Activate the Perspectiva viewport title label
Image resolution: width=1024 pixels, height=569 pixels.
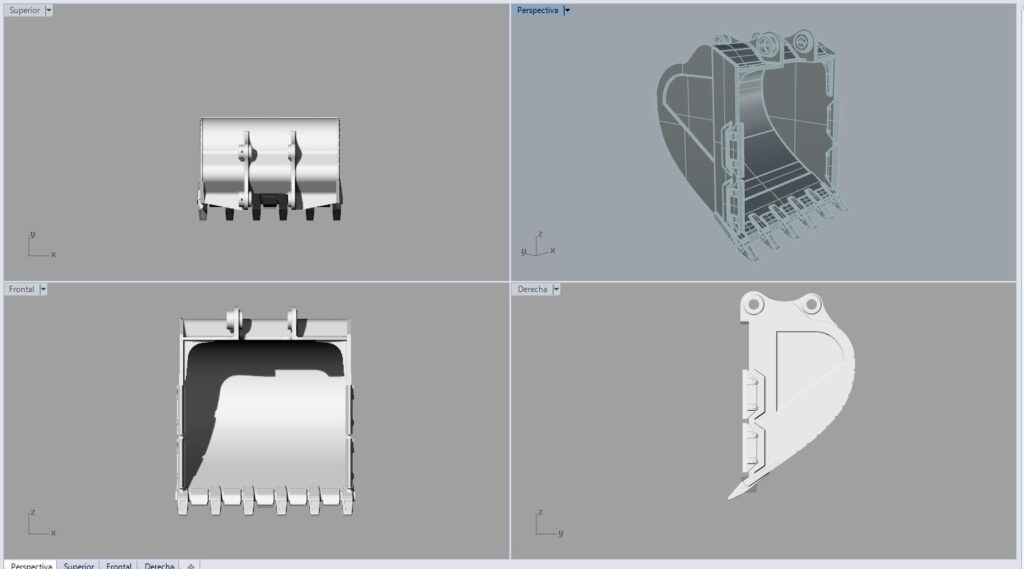(x=537, y=10)
